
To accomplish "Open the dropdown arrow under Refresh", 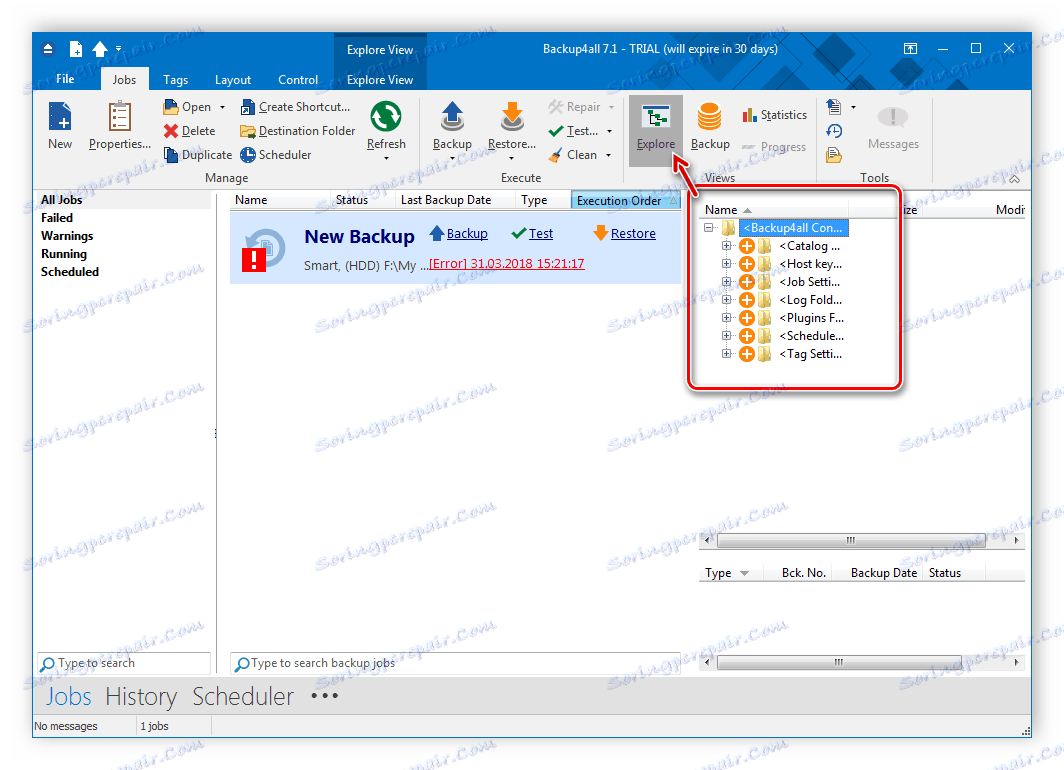I will pos(386,159).
